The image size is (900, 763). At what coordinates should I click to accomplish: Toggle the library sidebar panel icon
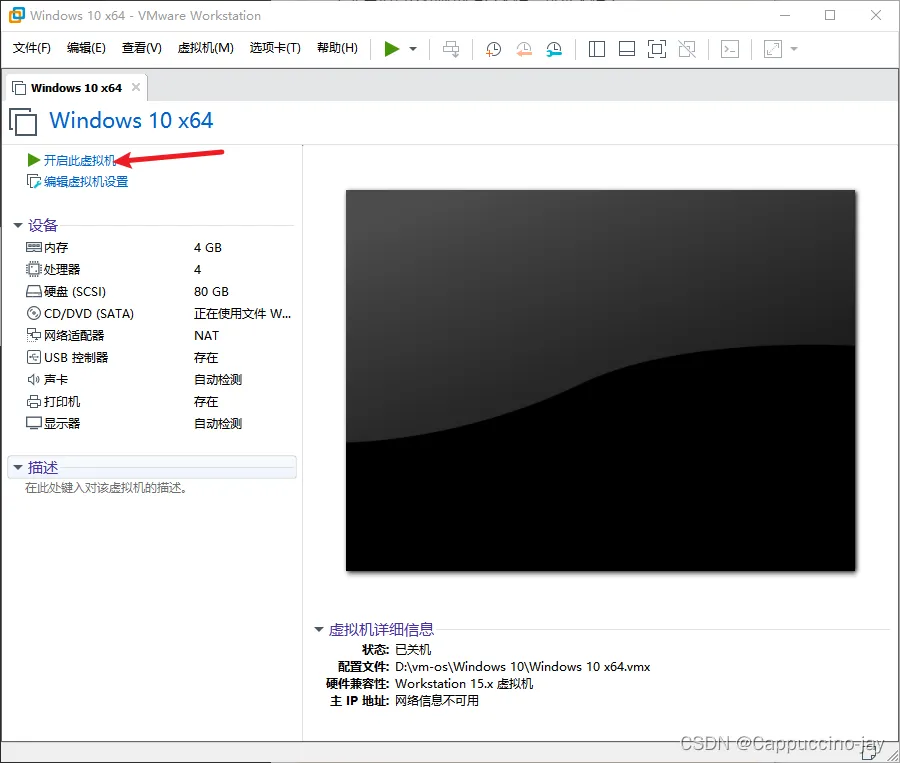pos(597,49)
